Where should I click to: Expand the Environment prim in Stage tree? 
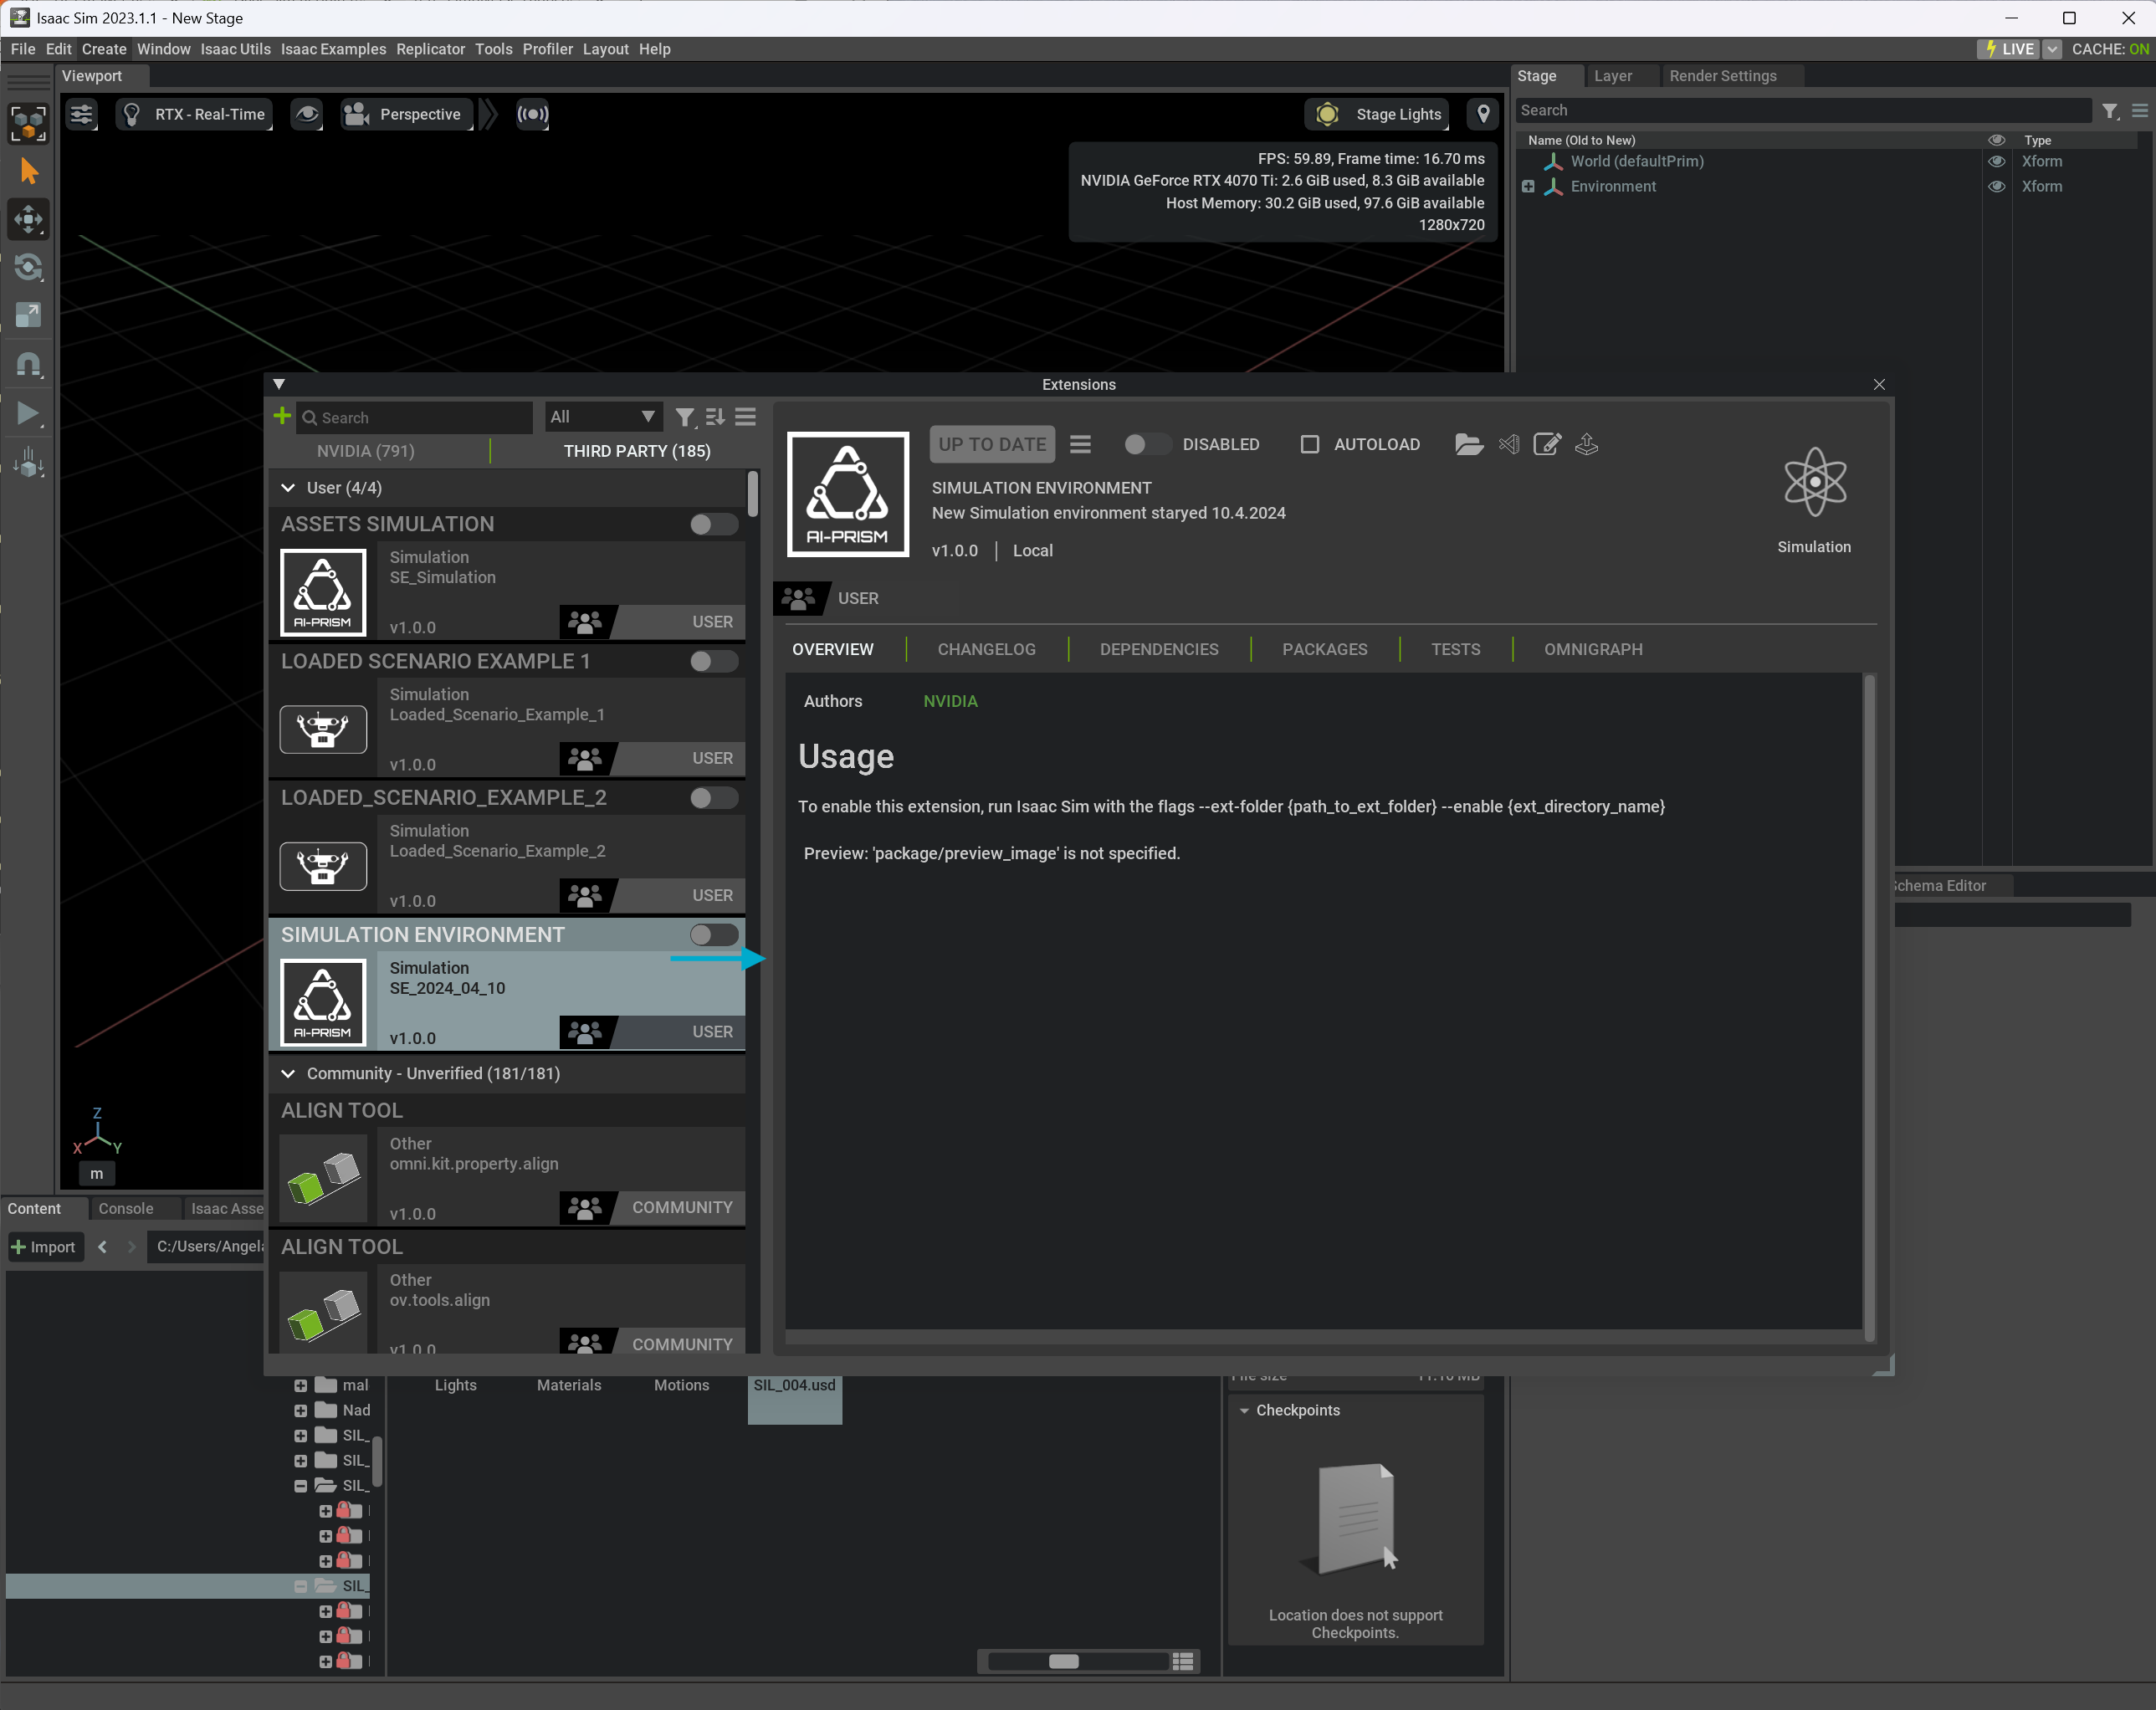[1527, 186]
